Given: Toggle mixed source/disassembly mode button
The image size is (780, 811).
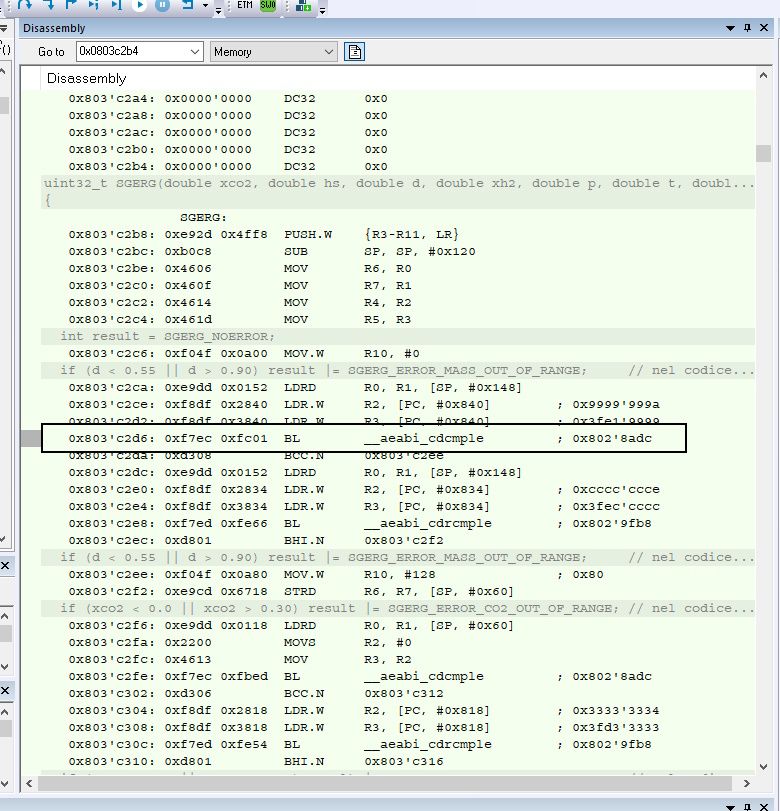Looking at the screenshot, I should [x=355, y=52].
